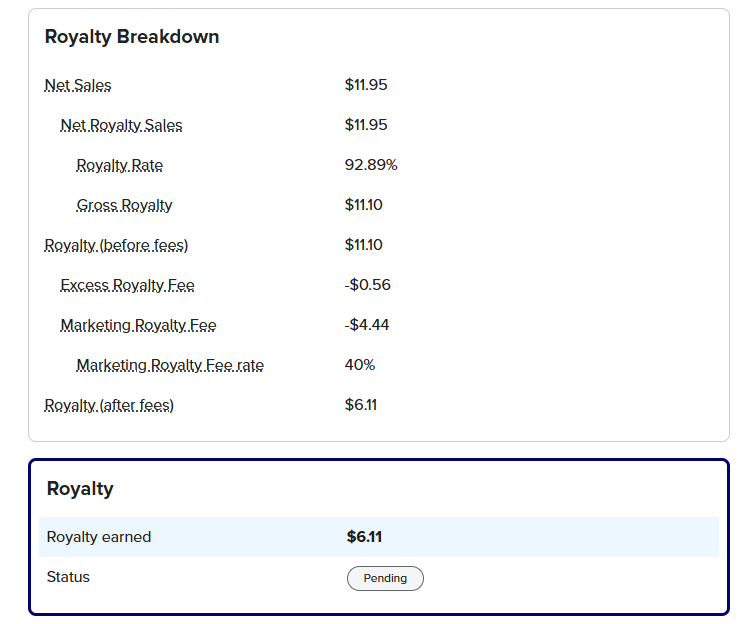The height and width of the screenshot is (624, 749).
Task: Click the -$0.56 excess fee value
Action: tap(367, 285)
